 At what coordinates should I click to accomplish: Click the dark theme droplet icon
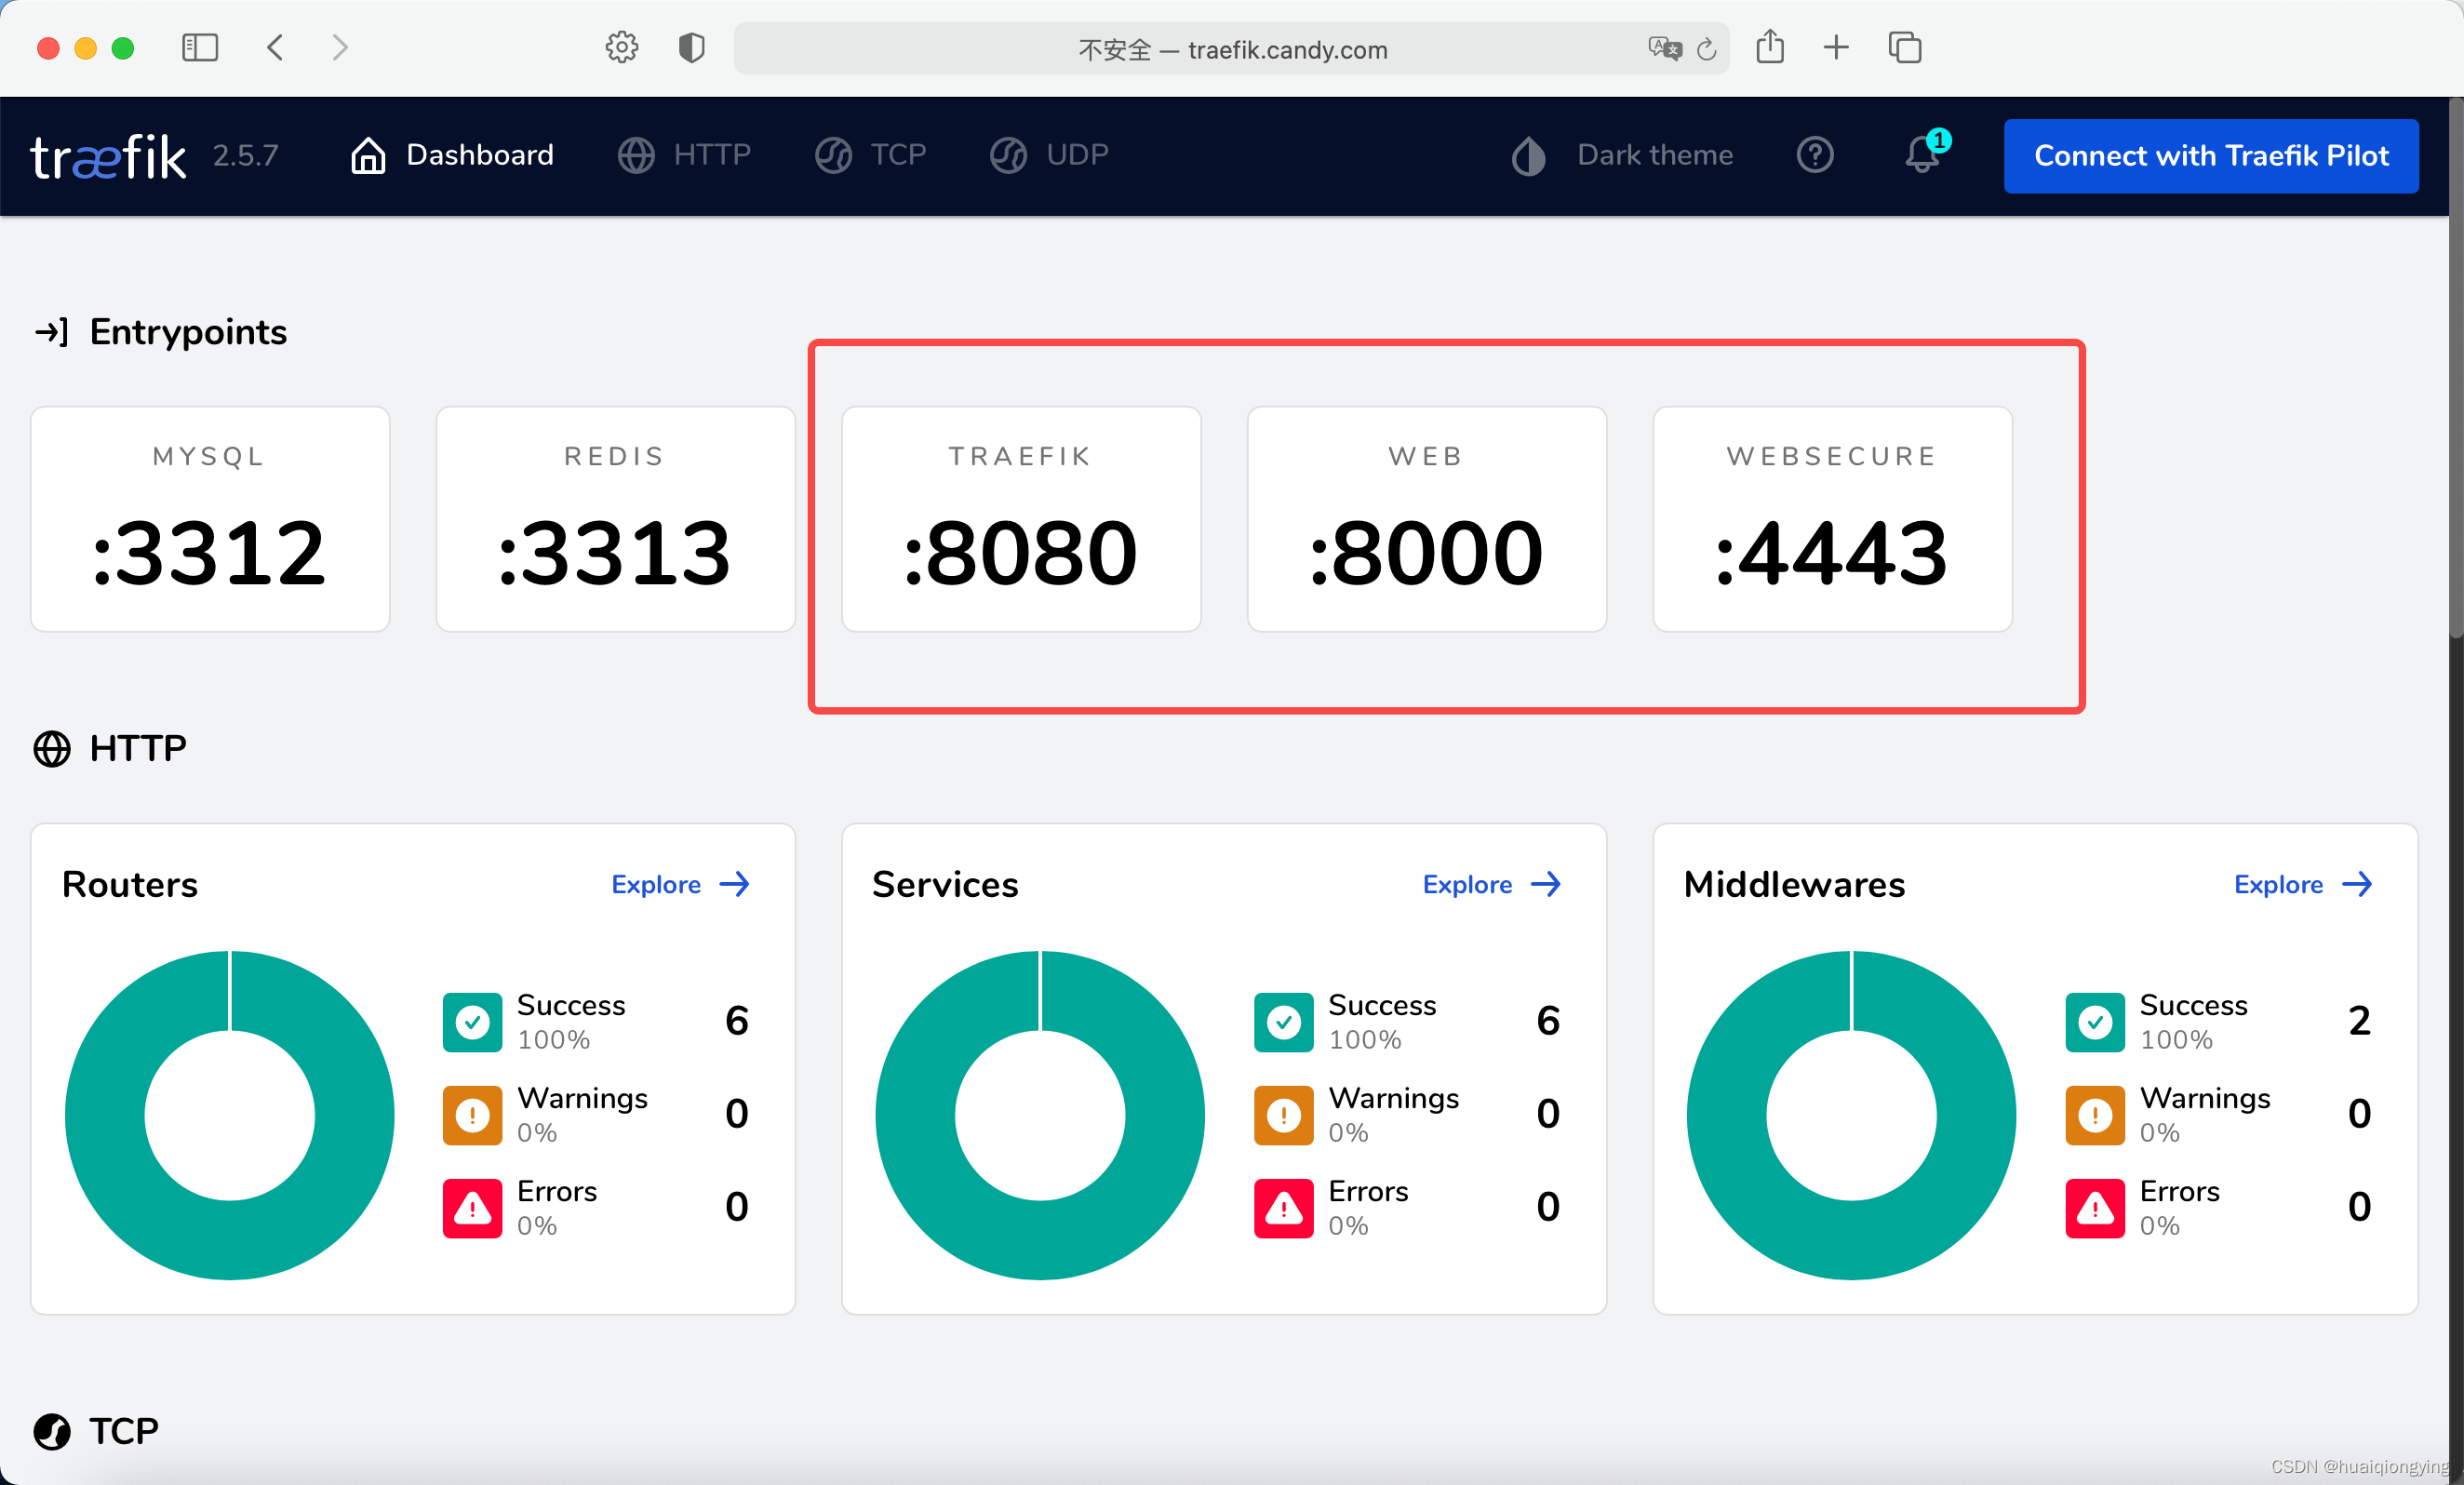pyautogui.click(x=1528, y=155)
